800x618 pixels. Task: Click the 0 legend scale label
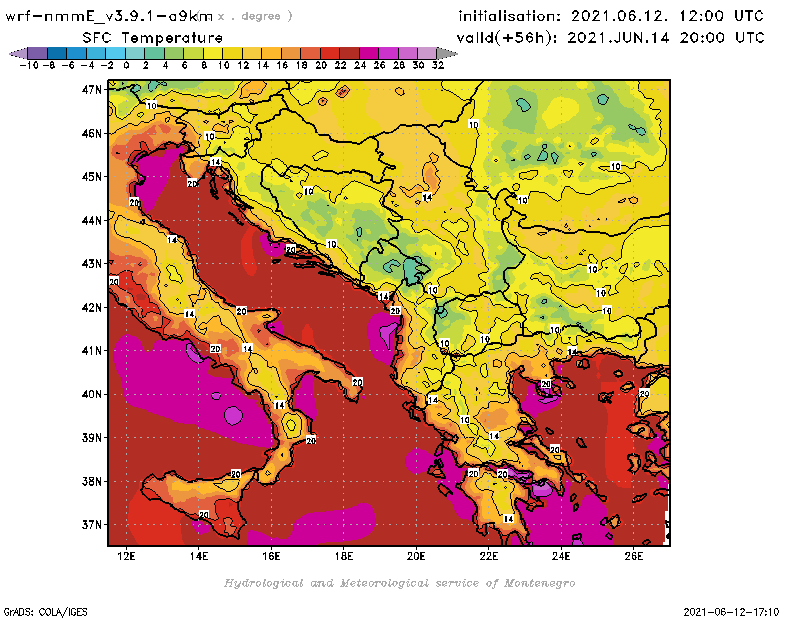pos(126,65)
